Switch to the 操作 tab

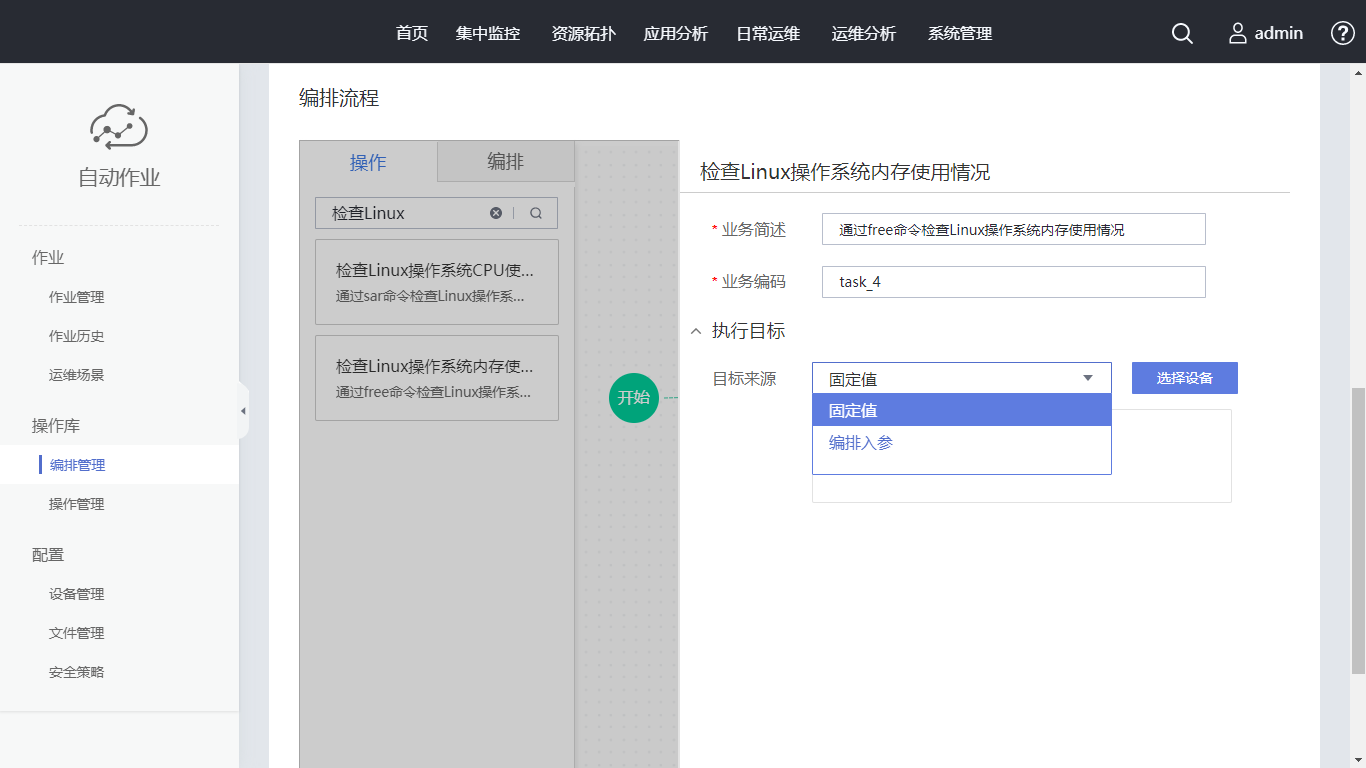tap(368, 163)
